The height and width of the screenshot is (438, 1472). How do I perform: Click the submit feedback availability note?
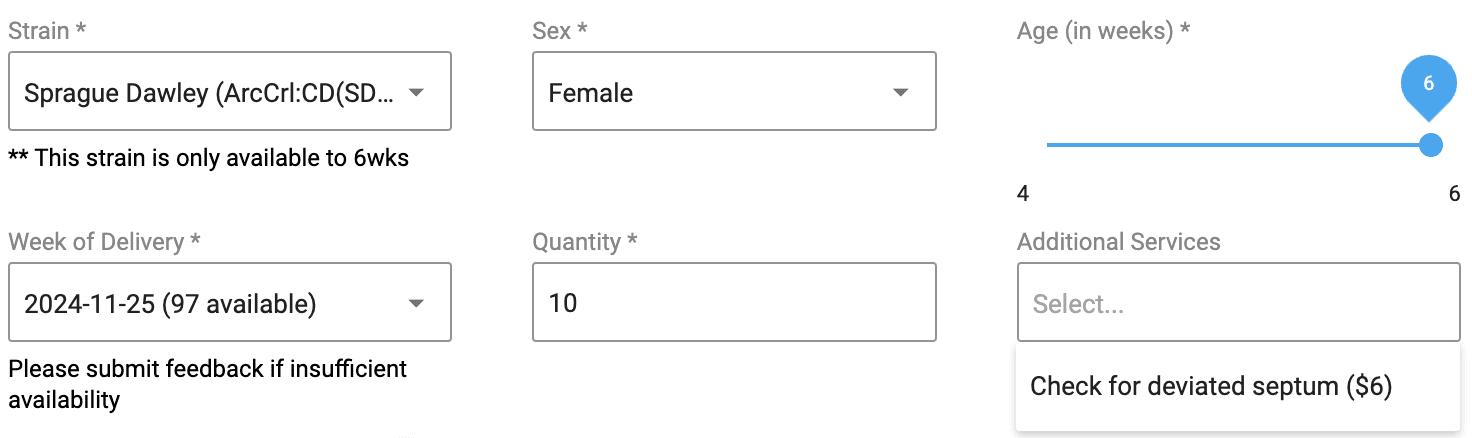click(207, 384)
